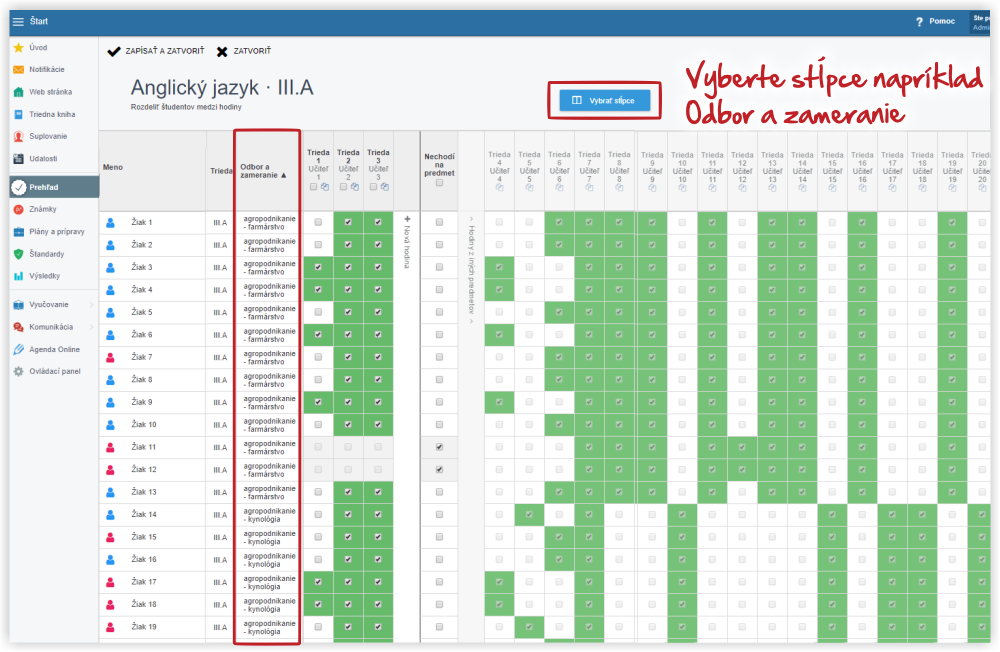Select the Žiak 18 name
The width and height of the screenshot is (1000, 652).
[143, 604]
